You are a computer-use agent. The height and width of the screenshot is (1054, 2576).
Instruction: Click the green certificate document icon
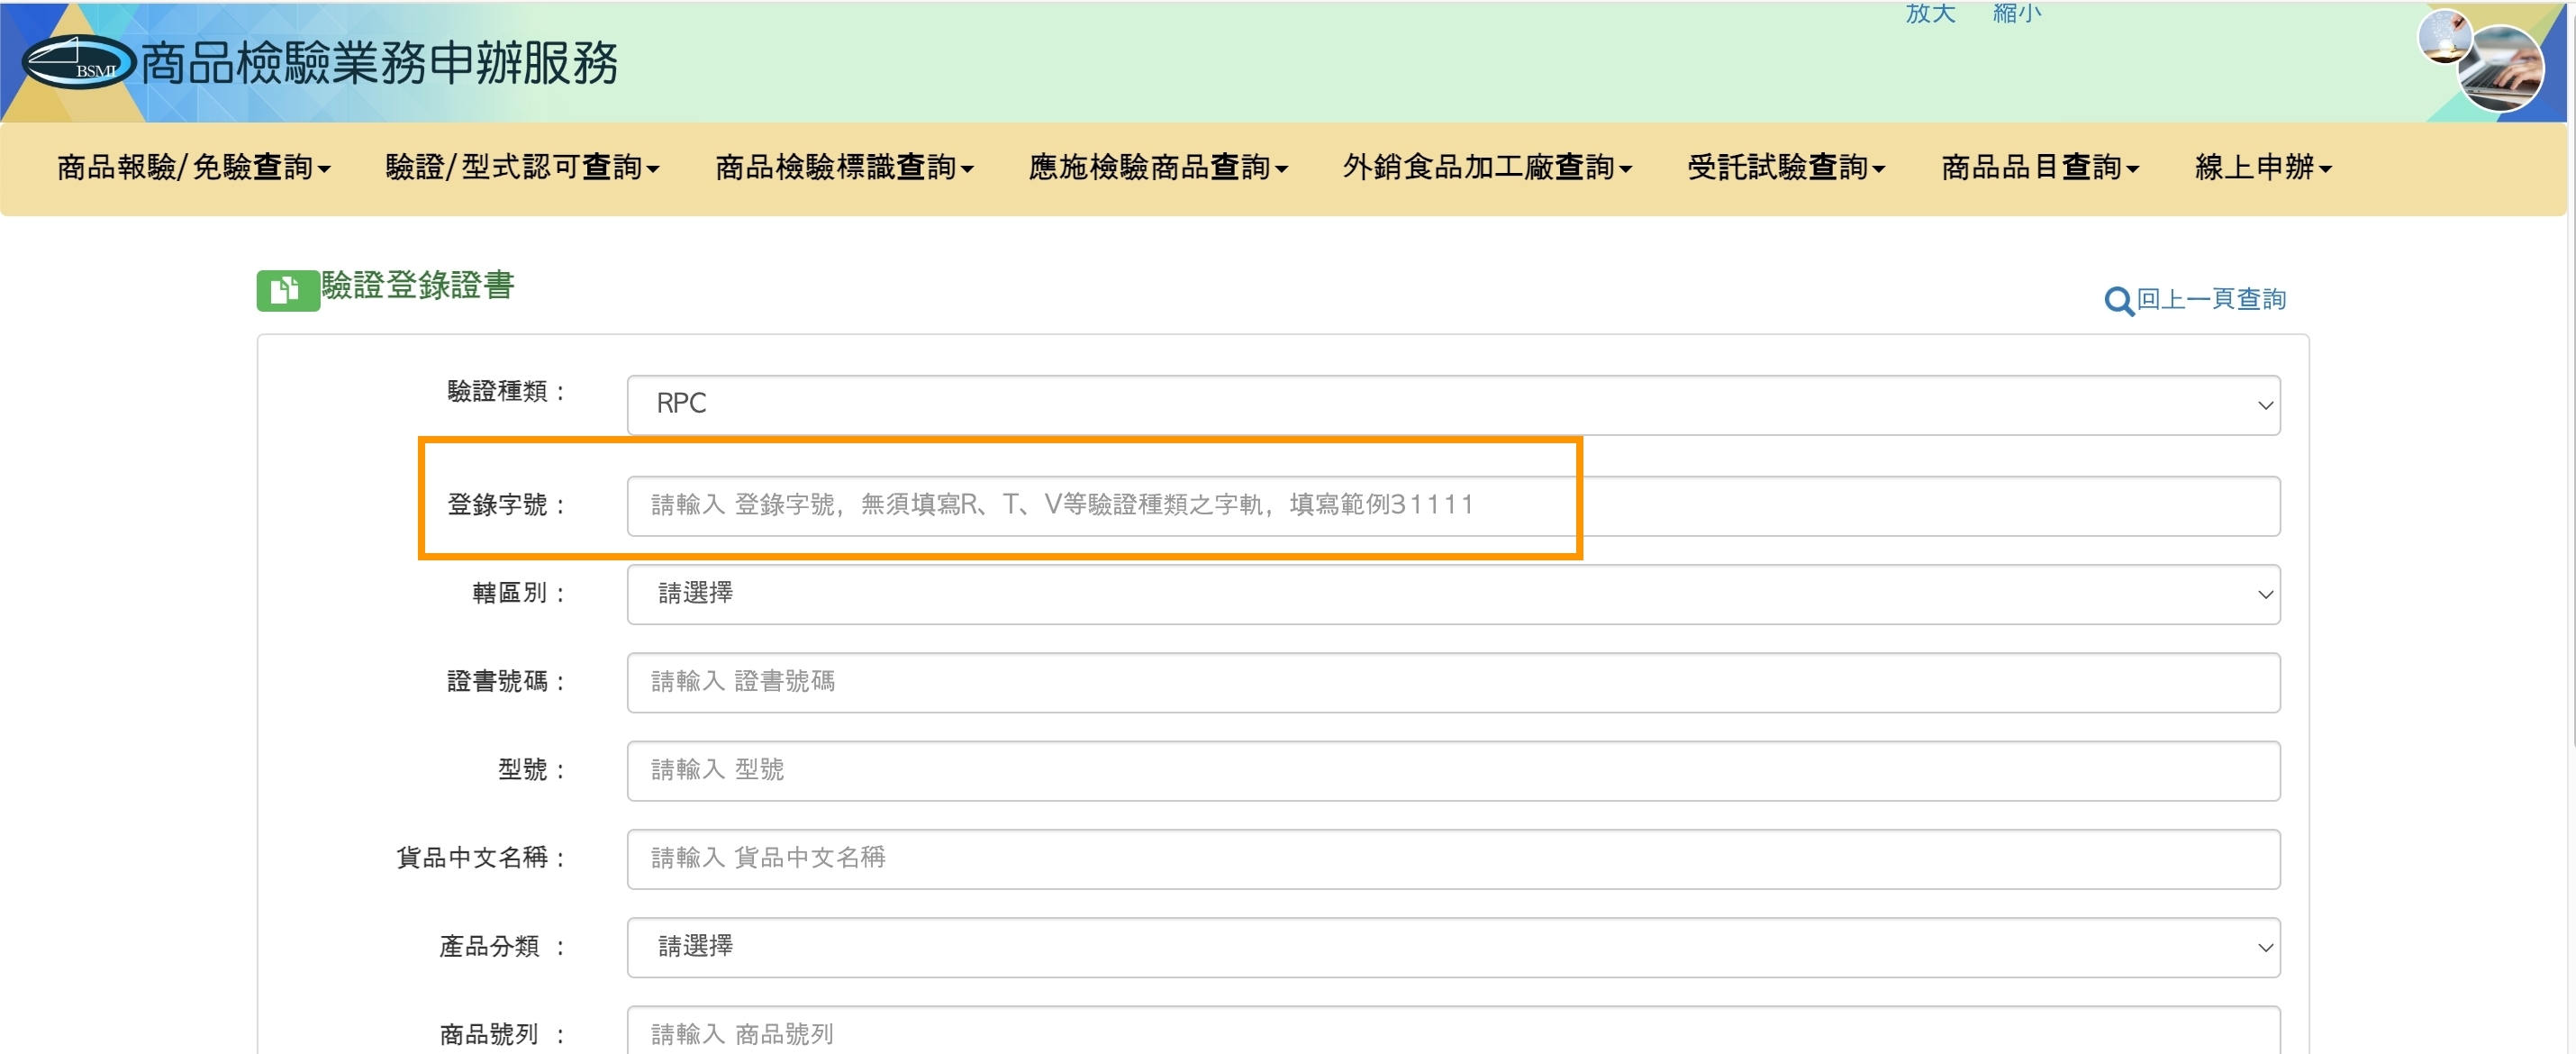[288, 291]
